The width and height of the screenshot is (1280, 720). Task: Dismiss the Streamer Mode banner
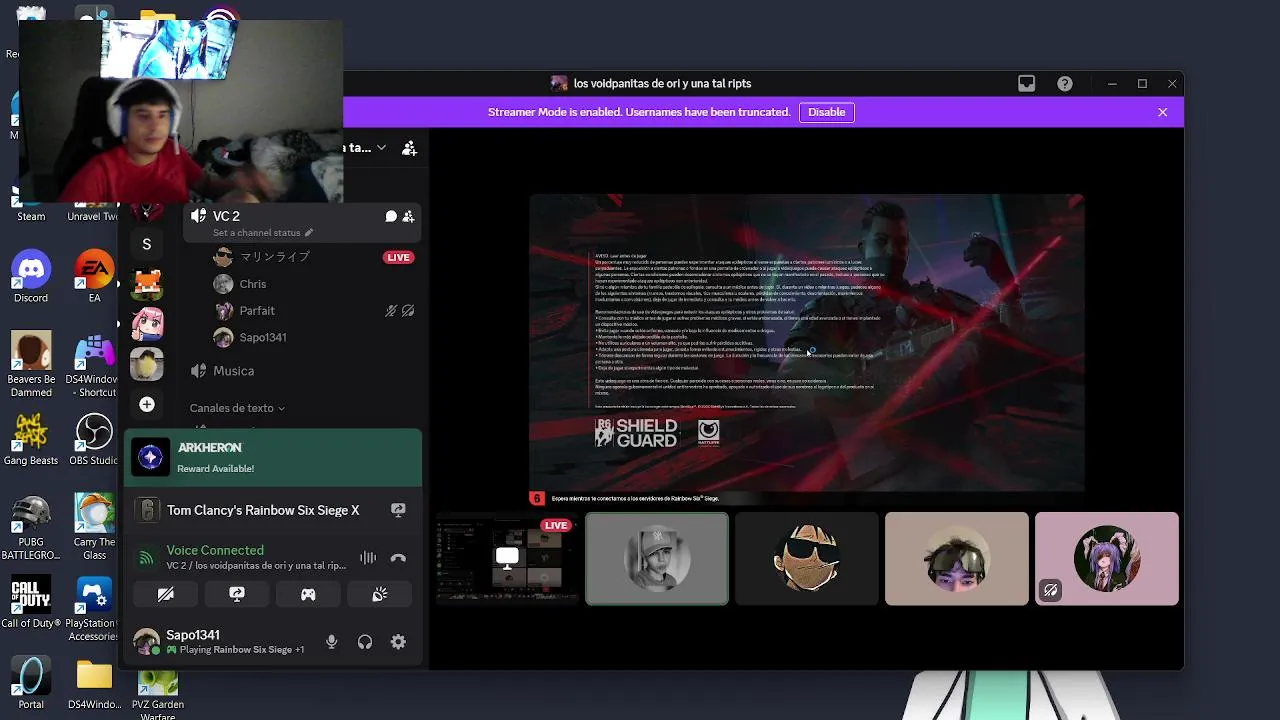tap(1163, 112)
